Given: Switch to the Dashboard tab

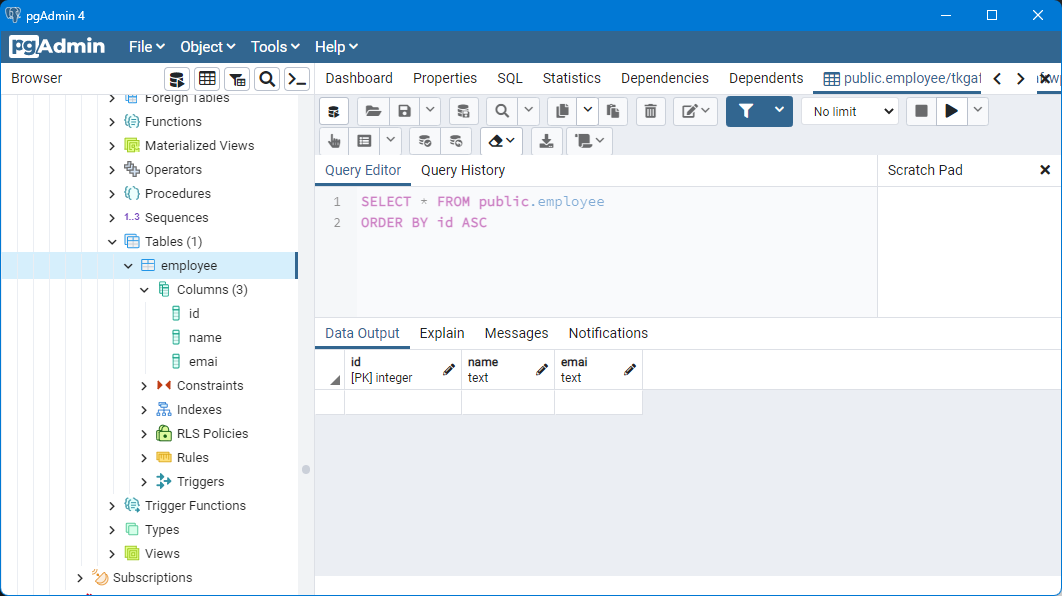Looking at the screenshot, I should click(x=359, y=79).
